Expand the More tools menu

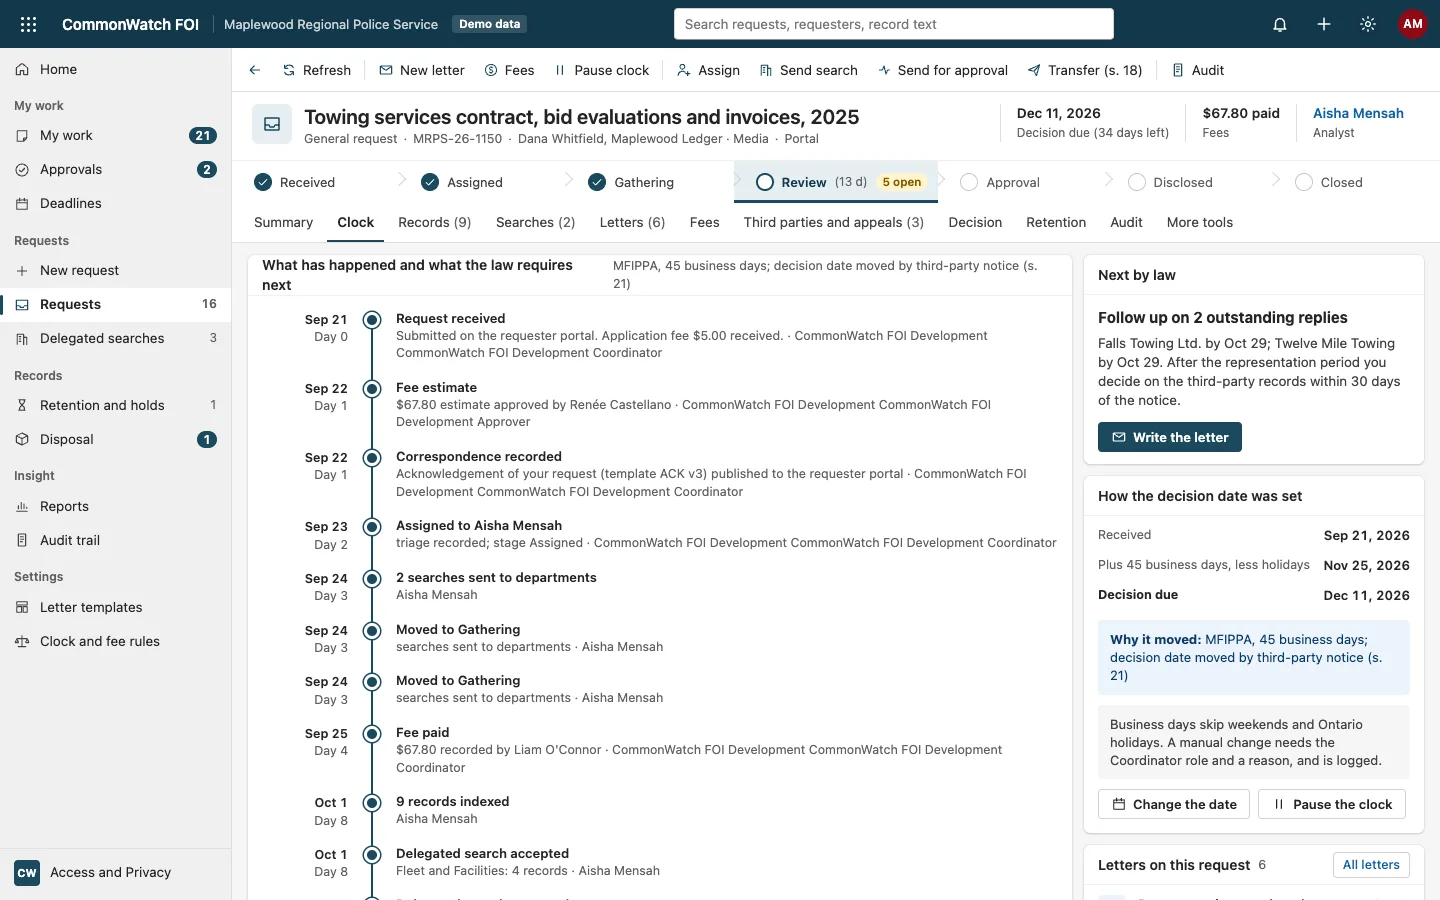tap(1199, 222)
